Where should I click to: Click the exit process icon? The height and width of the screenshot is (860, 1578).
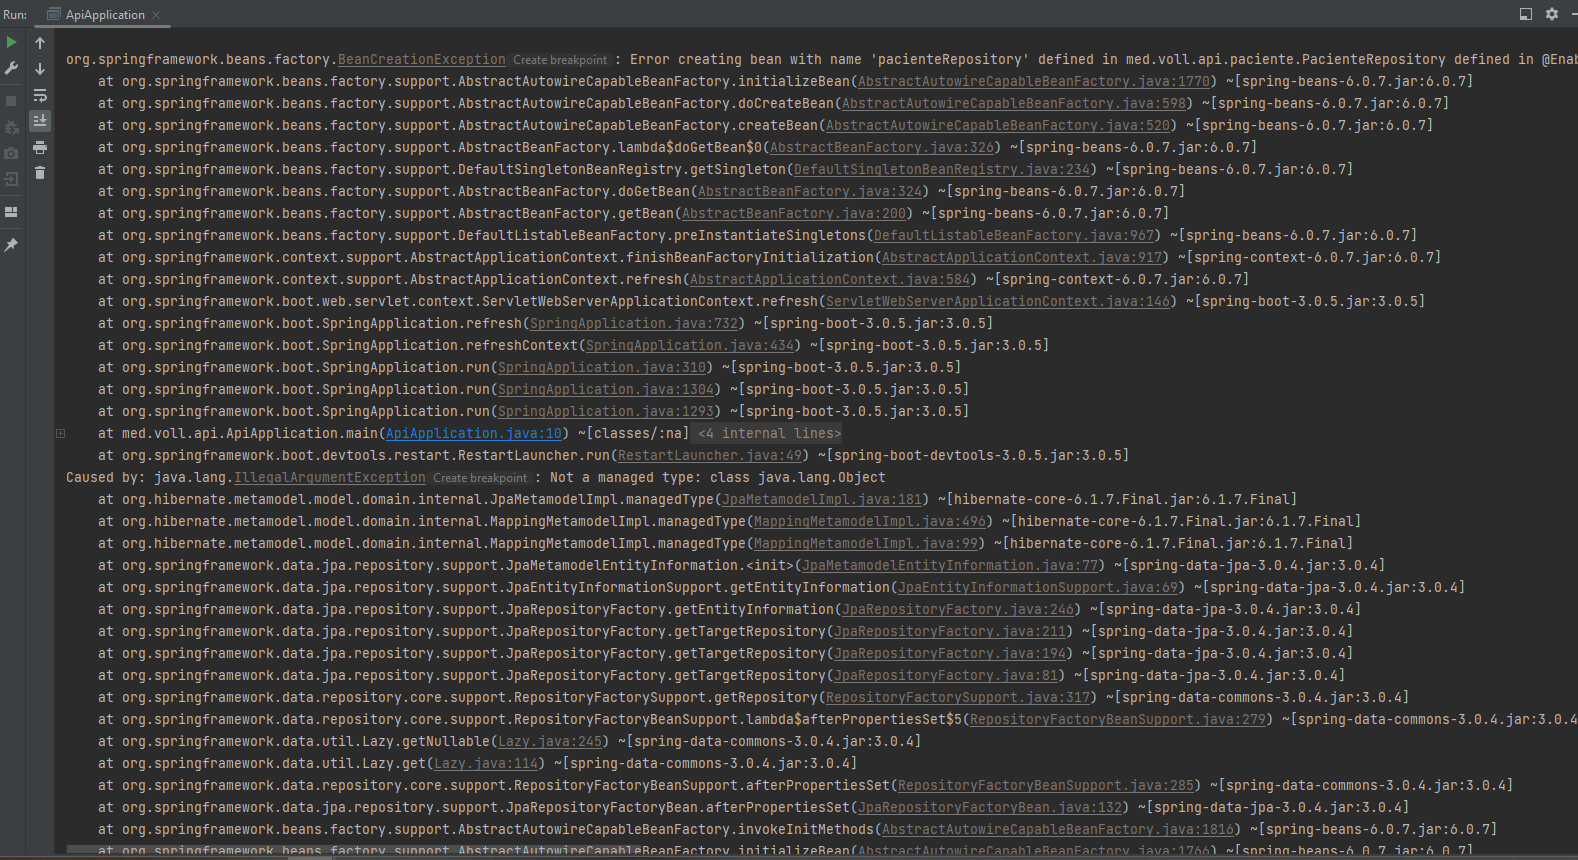click(12, 179)
